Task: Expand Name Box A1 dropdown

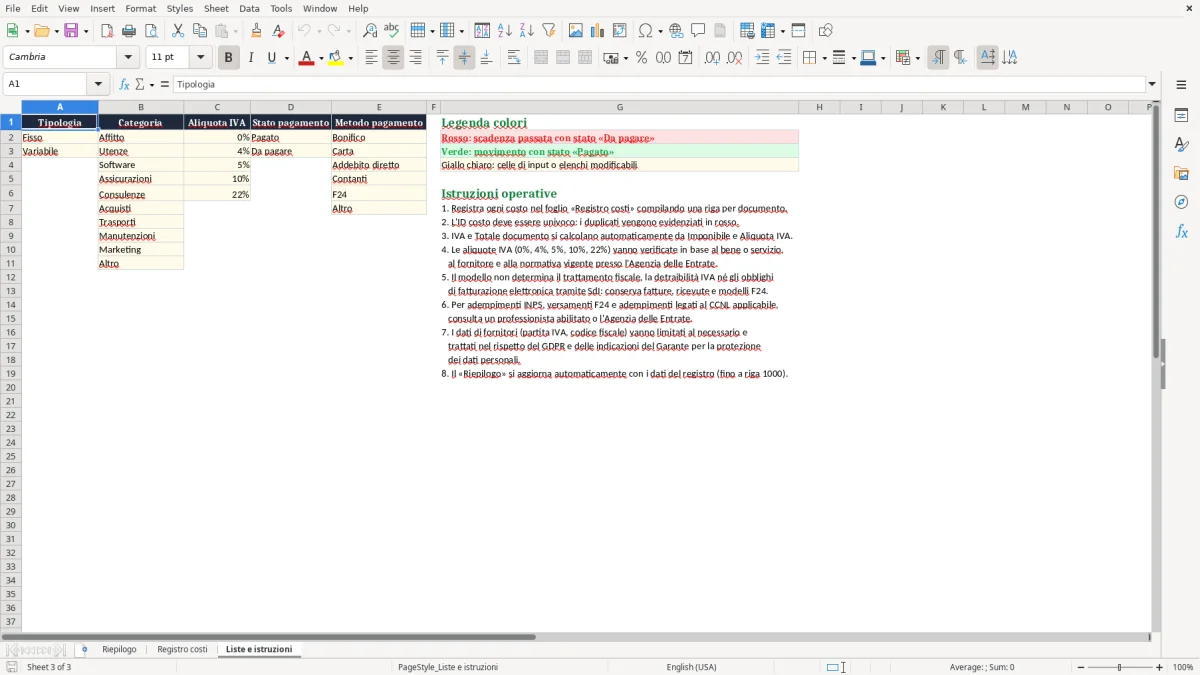Action: [98, 85]
